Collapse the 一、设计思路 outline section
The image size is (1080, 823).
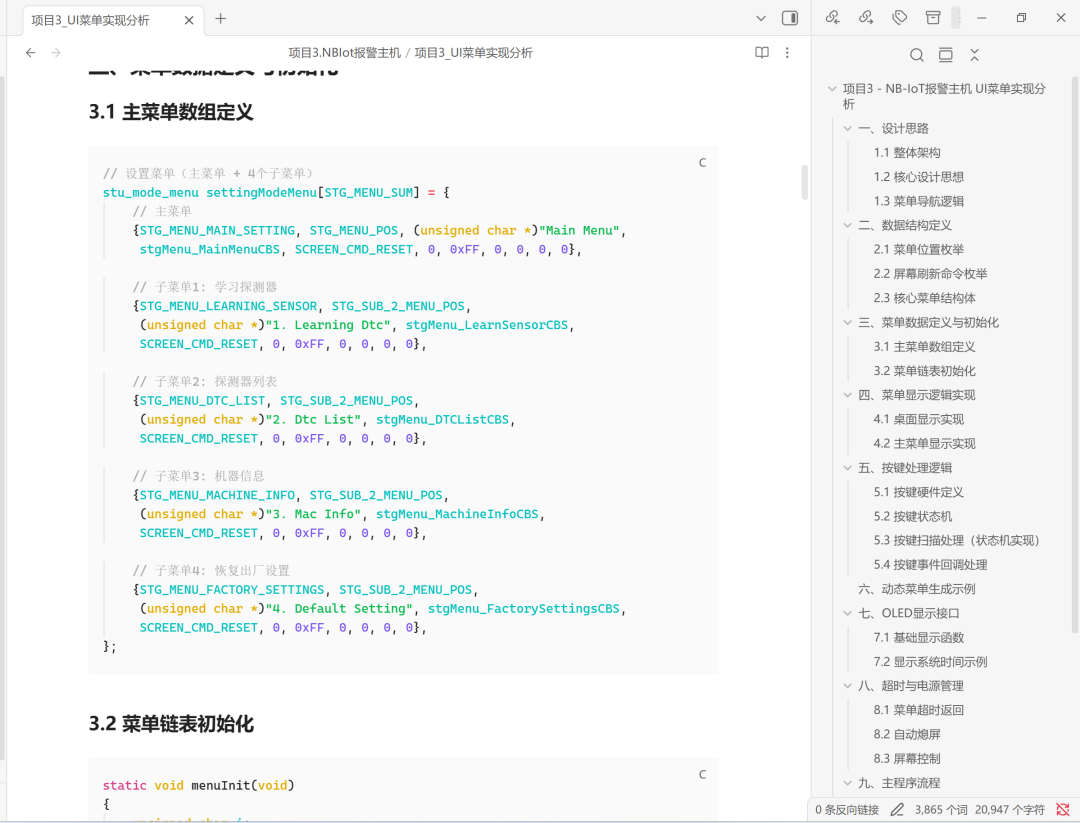pos(848,129)
